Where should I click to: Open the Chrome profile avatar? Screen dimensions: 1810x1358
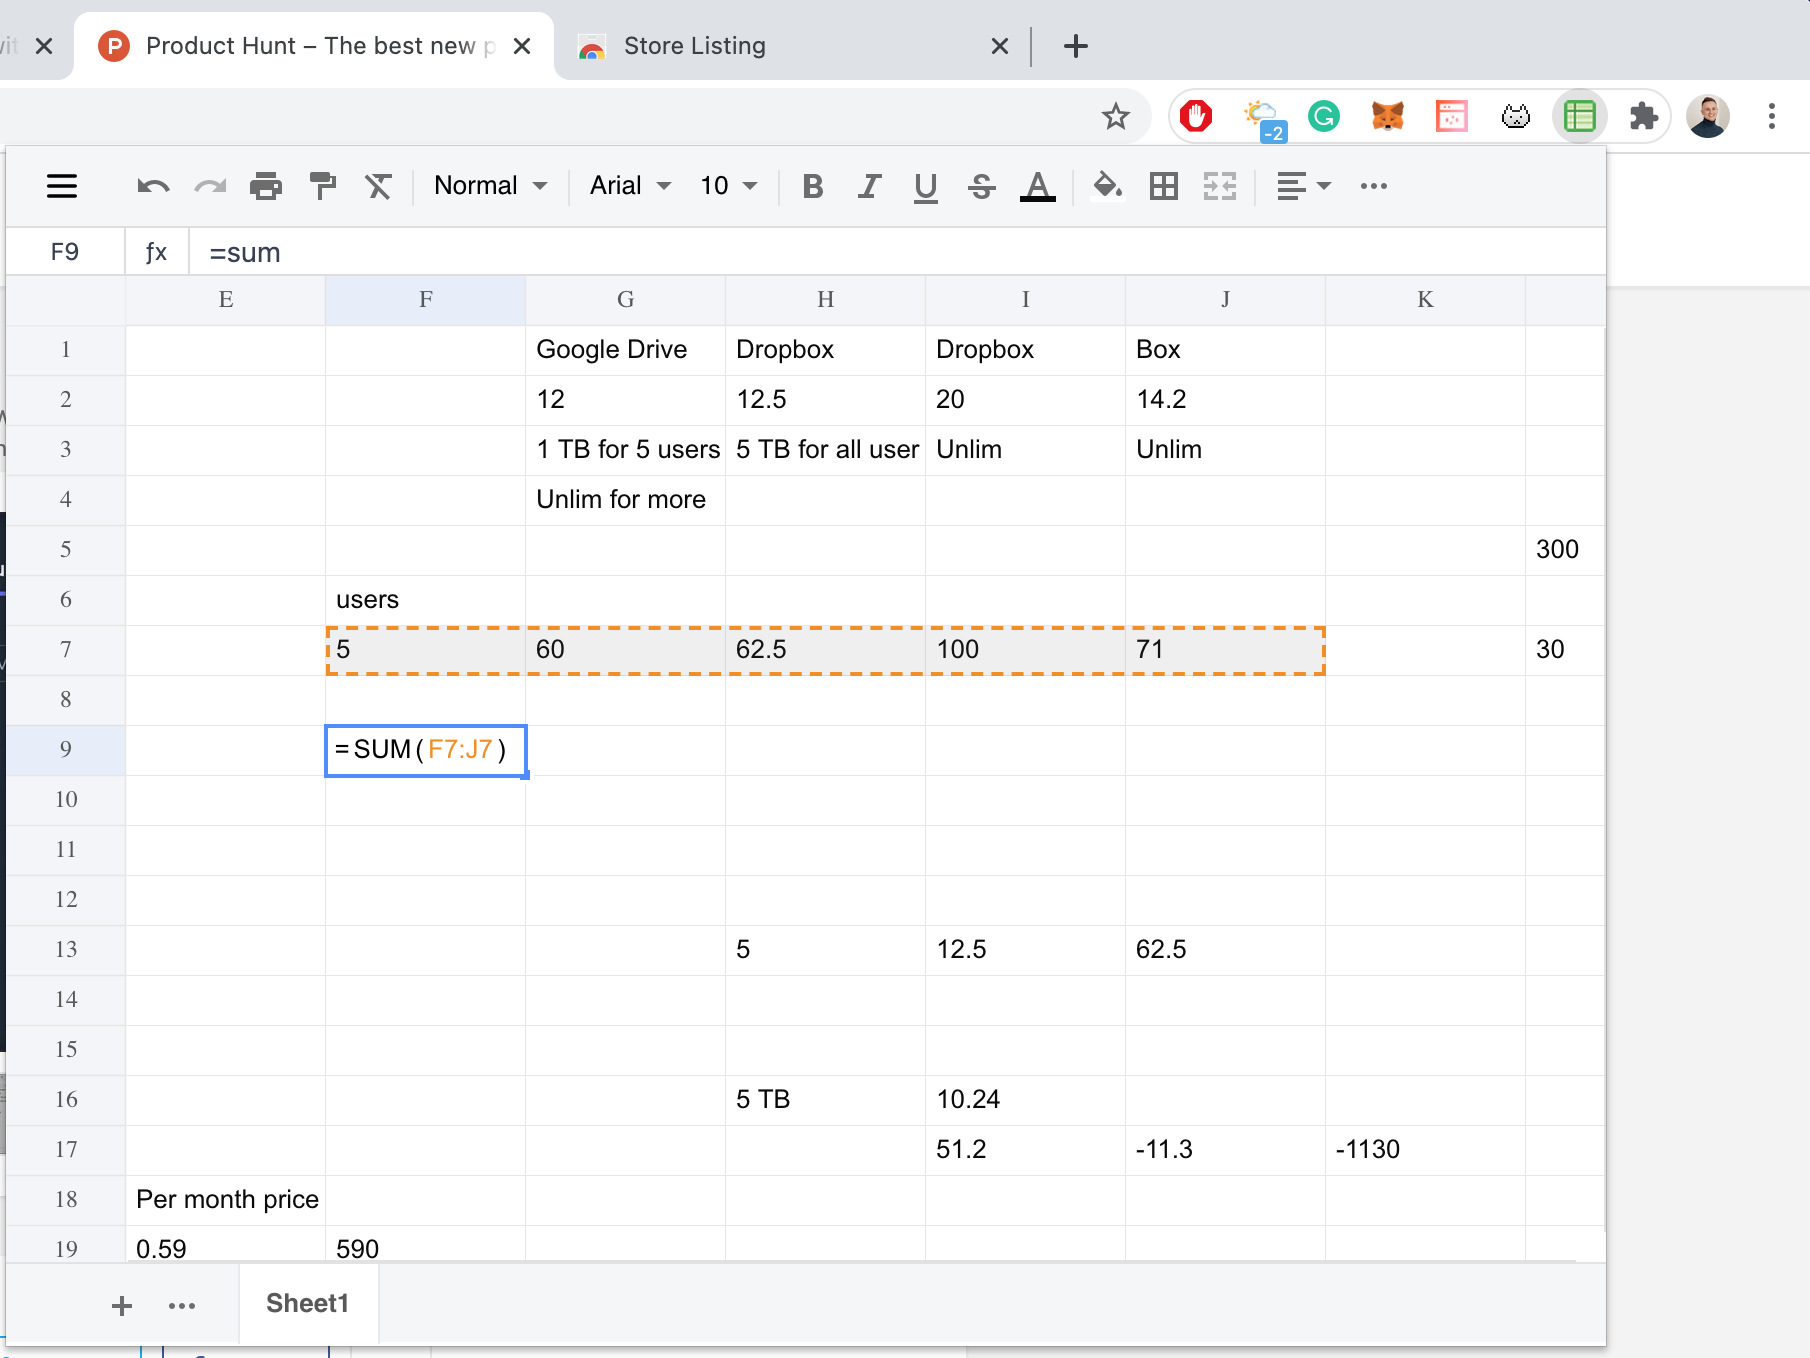(1708, 117)
